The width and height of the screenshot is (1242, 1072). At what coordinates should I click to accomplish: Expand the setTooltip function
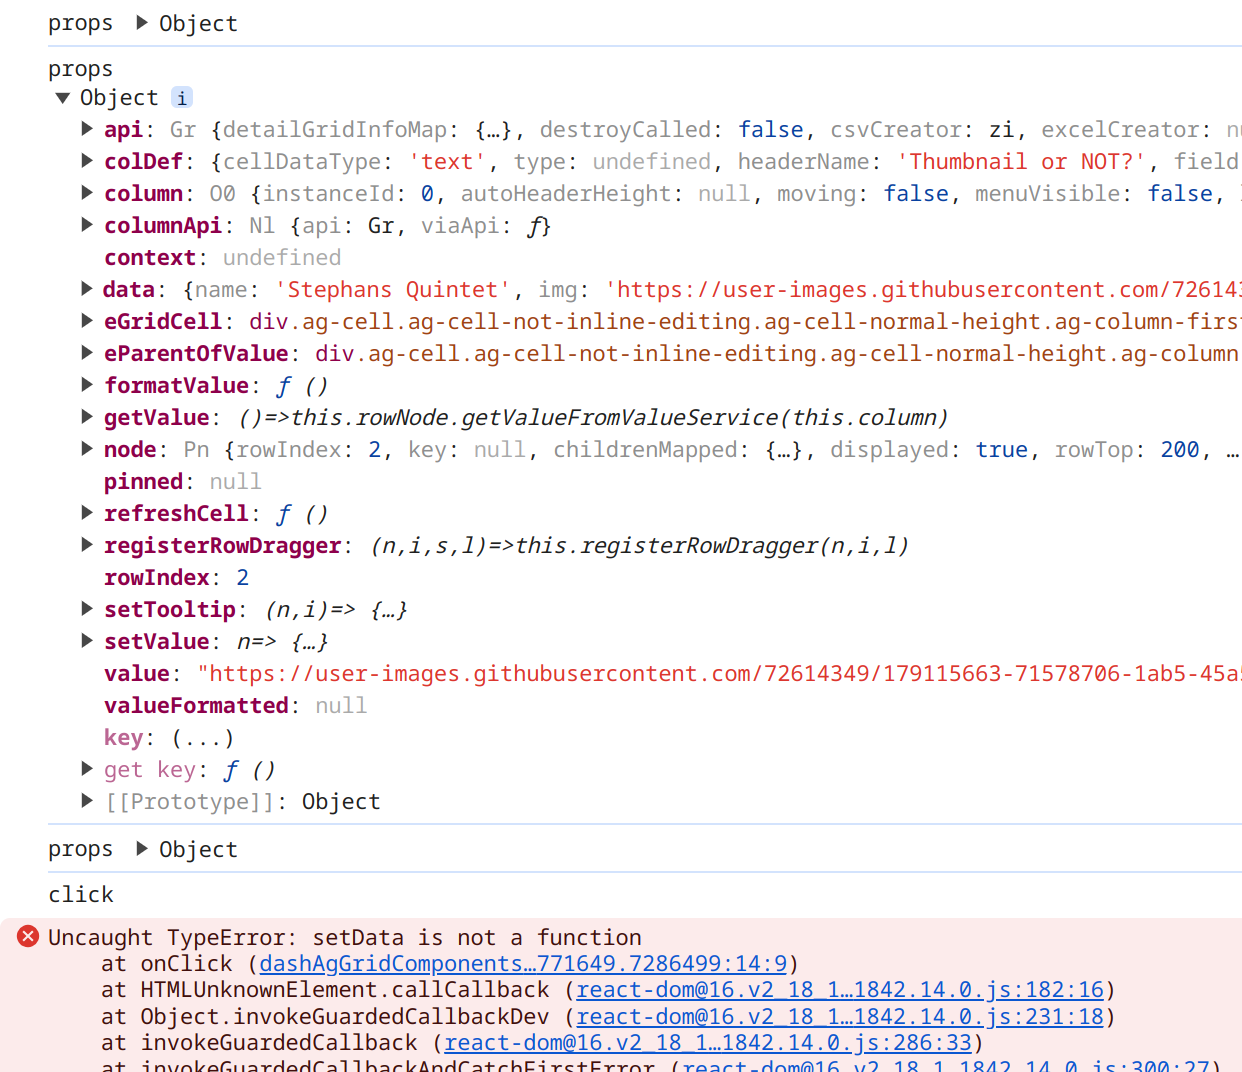click(87, 609)
